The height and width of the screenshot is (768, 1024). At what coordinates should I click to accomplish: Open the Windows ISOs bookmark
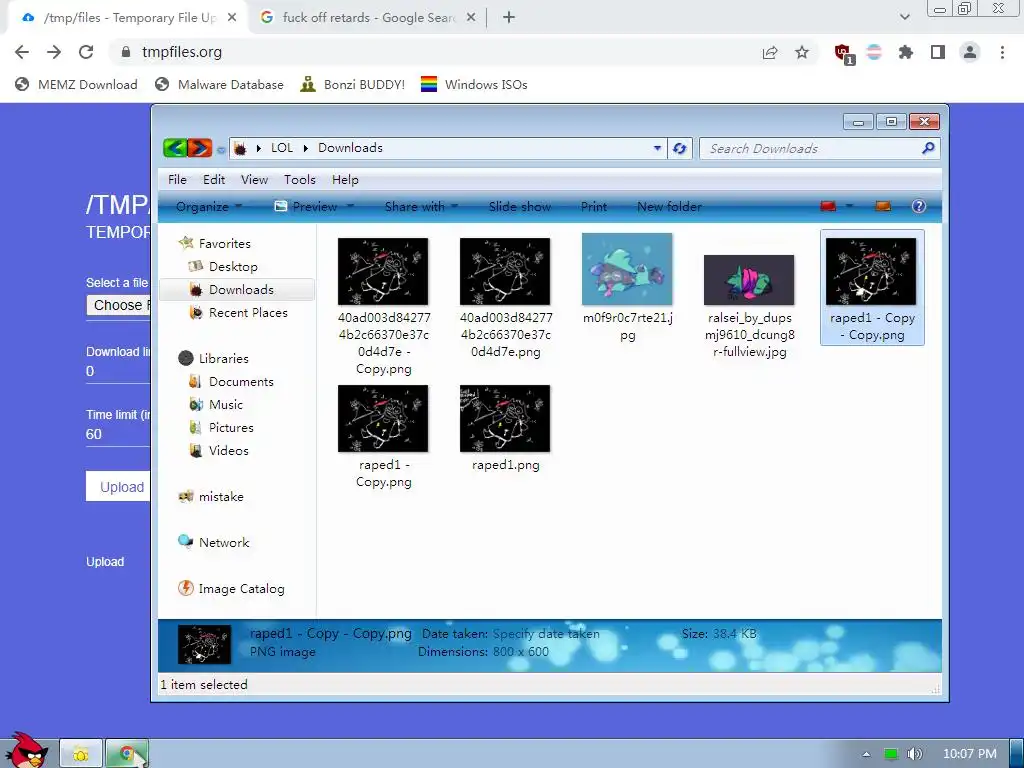(x=474, y=84)
